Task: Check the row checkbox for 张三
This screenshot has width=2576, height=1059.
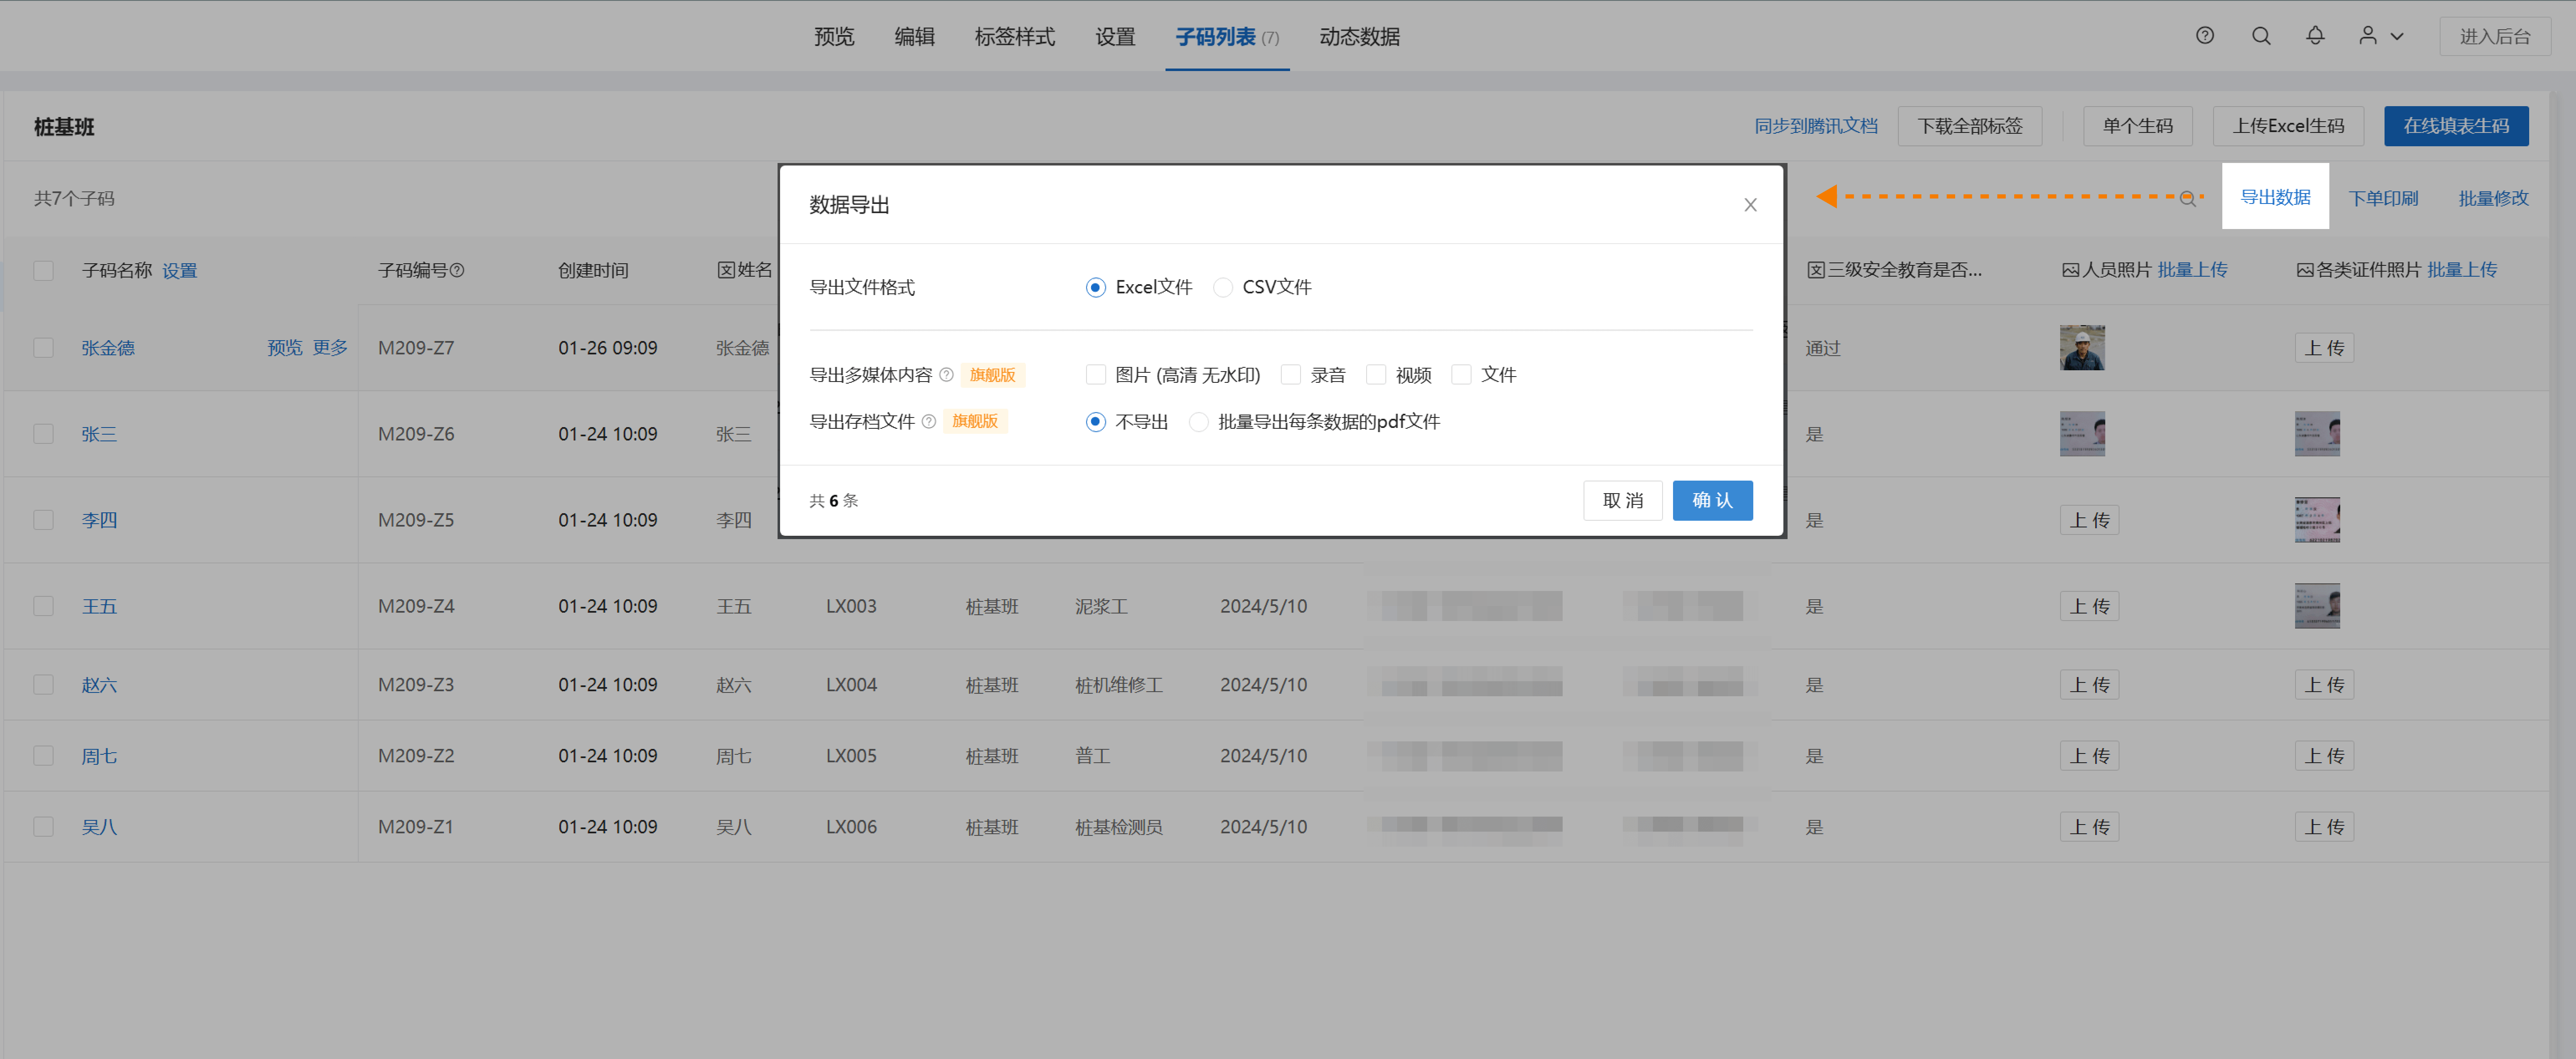Action: point(43,434)
